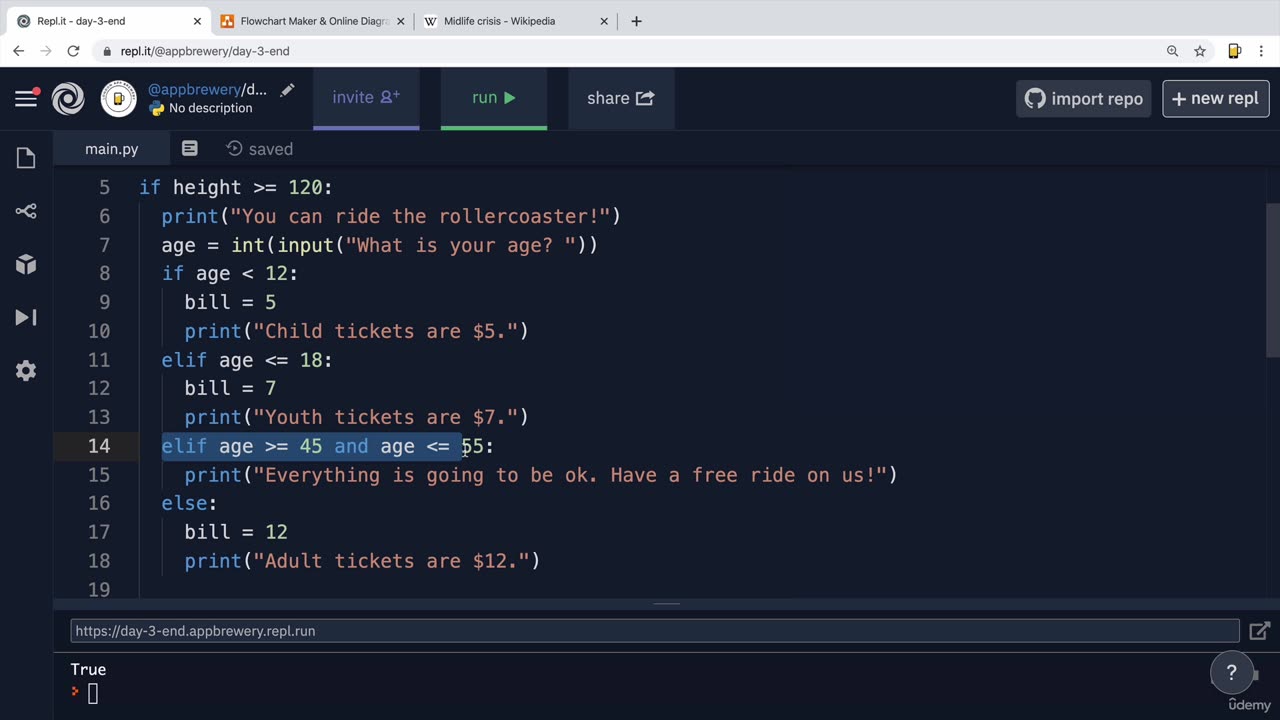The width and height of the screenshot is (1280, 720).
Task: Click the 'bill = 5' line
Action: click(230, 302)
